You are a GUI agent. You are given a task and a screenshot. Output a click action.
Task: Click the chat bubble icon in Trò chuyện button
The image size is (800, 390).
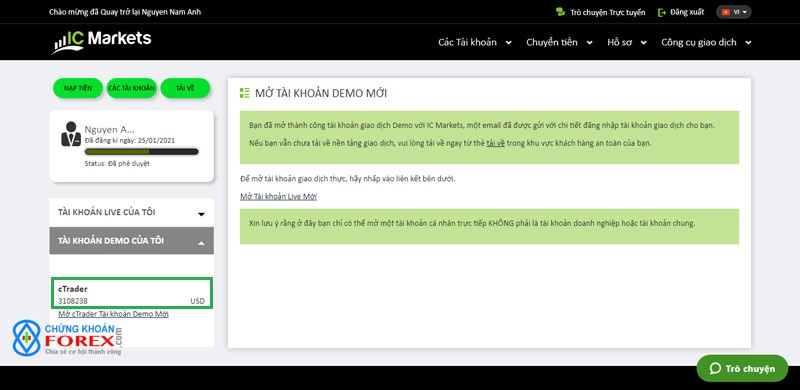pos(715,369)
